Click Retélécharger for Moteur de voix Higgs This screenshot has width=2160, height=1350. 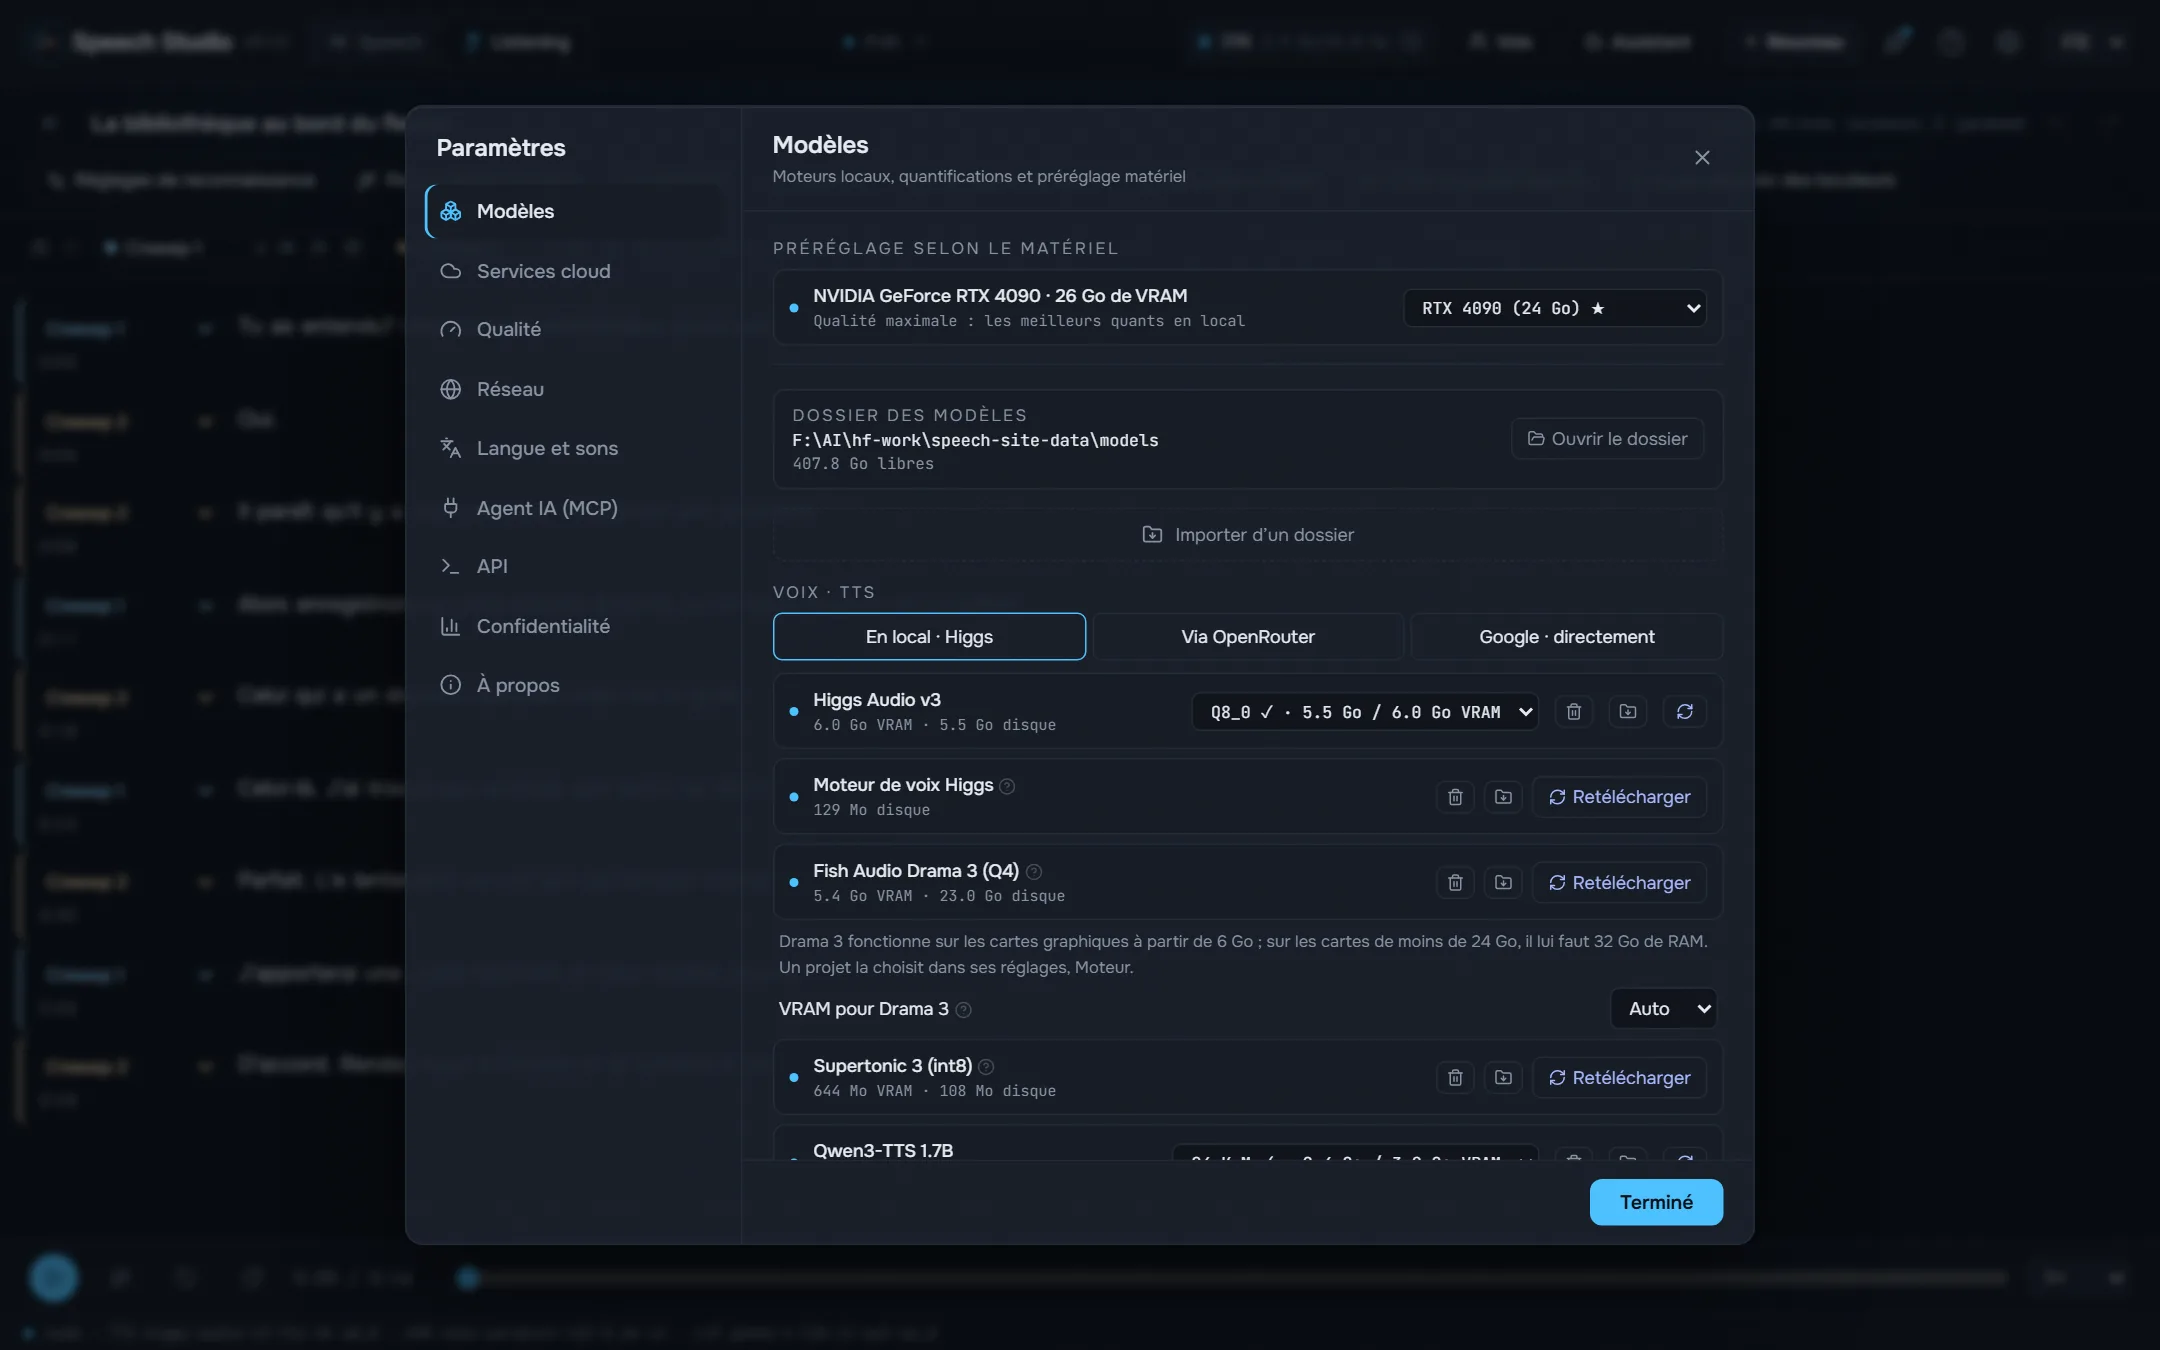pyautogui.click(x=1619, y=797)
